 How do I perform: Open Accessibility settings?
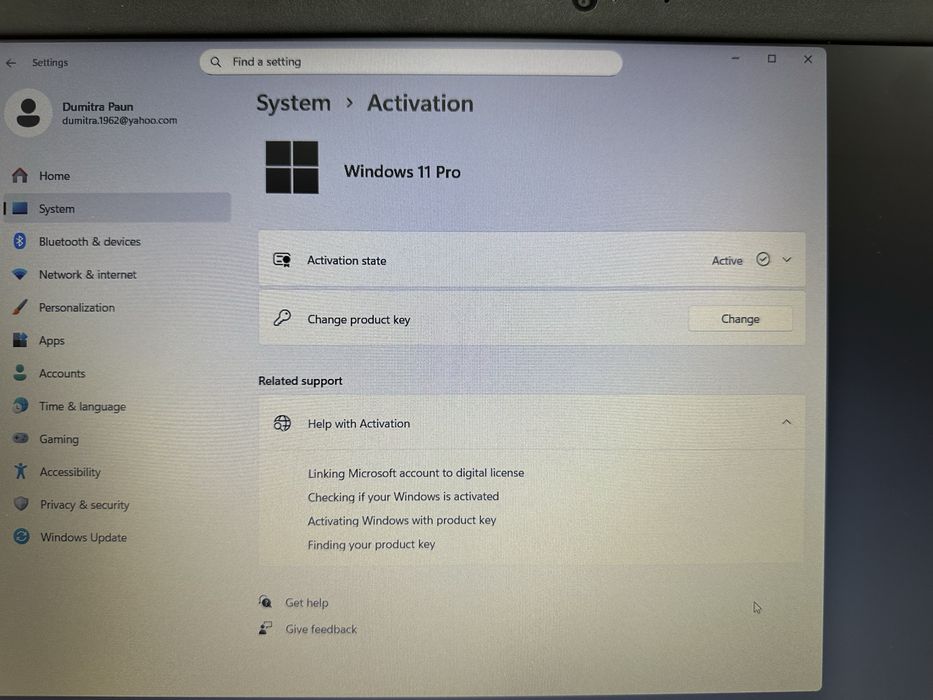pos(117,471)
